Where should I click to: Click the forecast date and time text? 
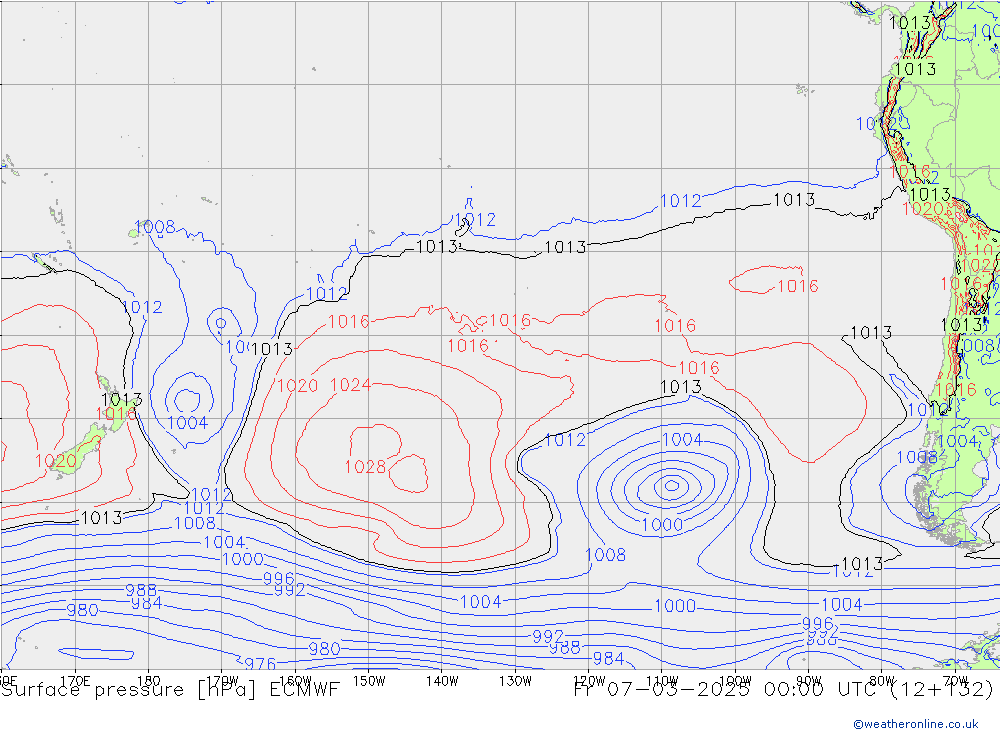pyautogui.click(x=783, y=689)
